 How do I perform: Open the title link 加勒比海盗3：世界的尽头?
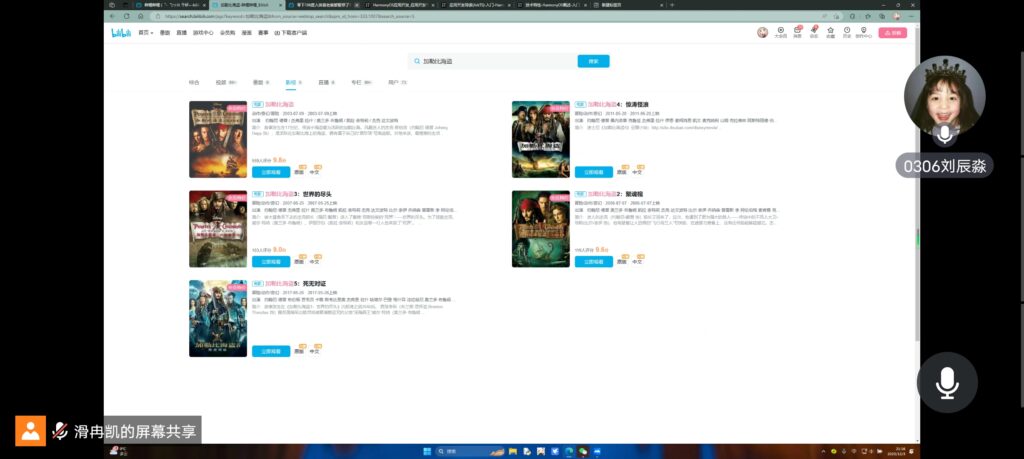click(x=298, y=194)
